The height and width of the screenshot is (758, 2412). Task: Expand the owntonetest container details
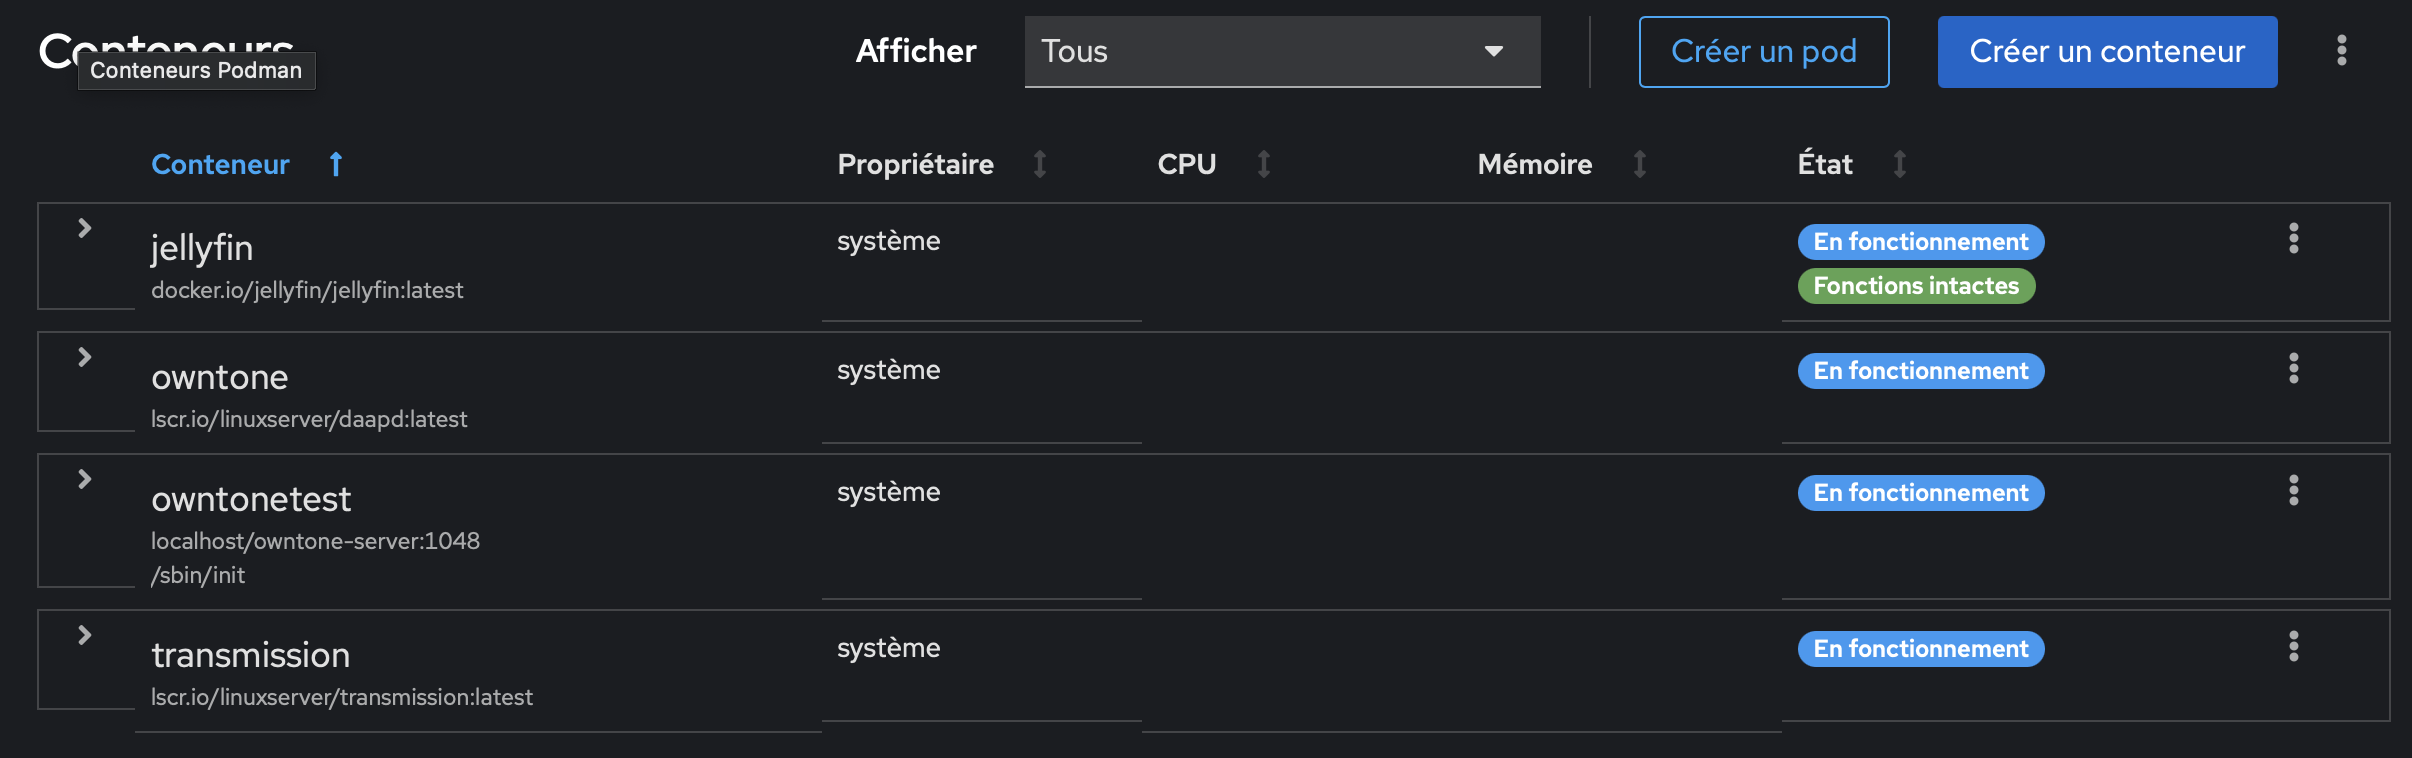tap(85, 479)
